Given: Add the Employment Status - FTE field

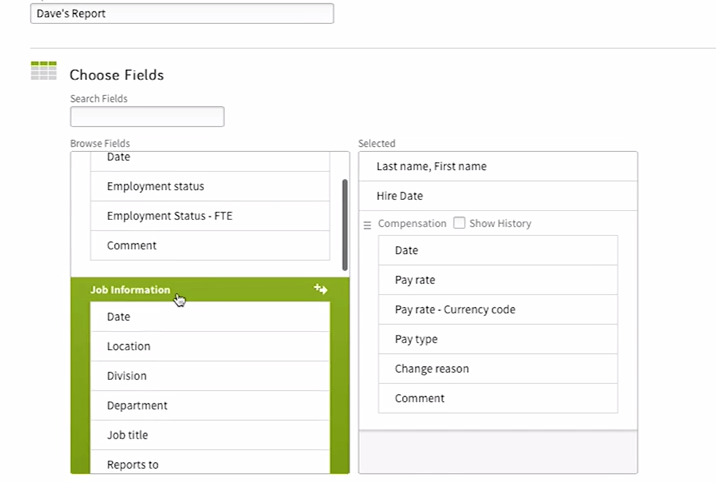Looking at the screenshot, I should point(210,216).
